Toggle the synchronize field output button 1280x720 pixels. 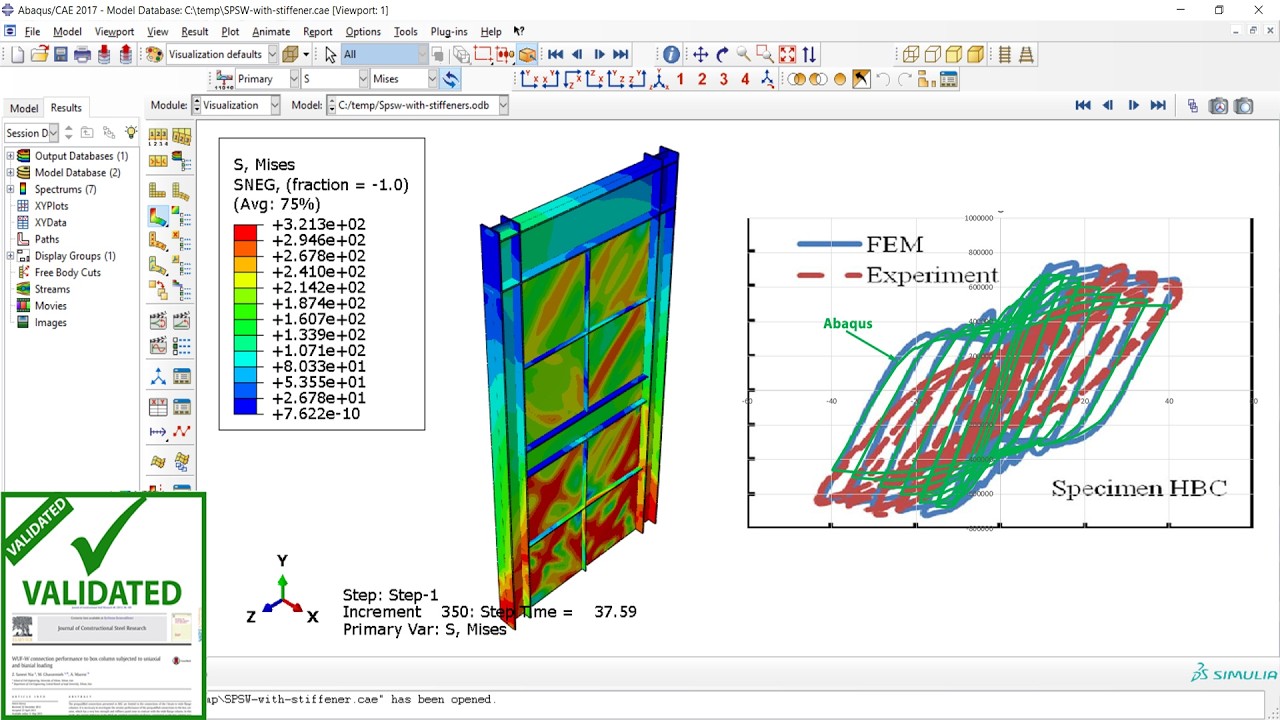pyautogui.click(x=451, y=79)
